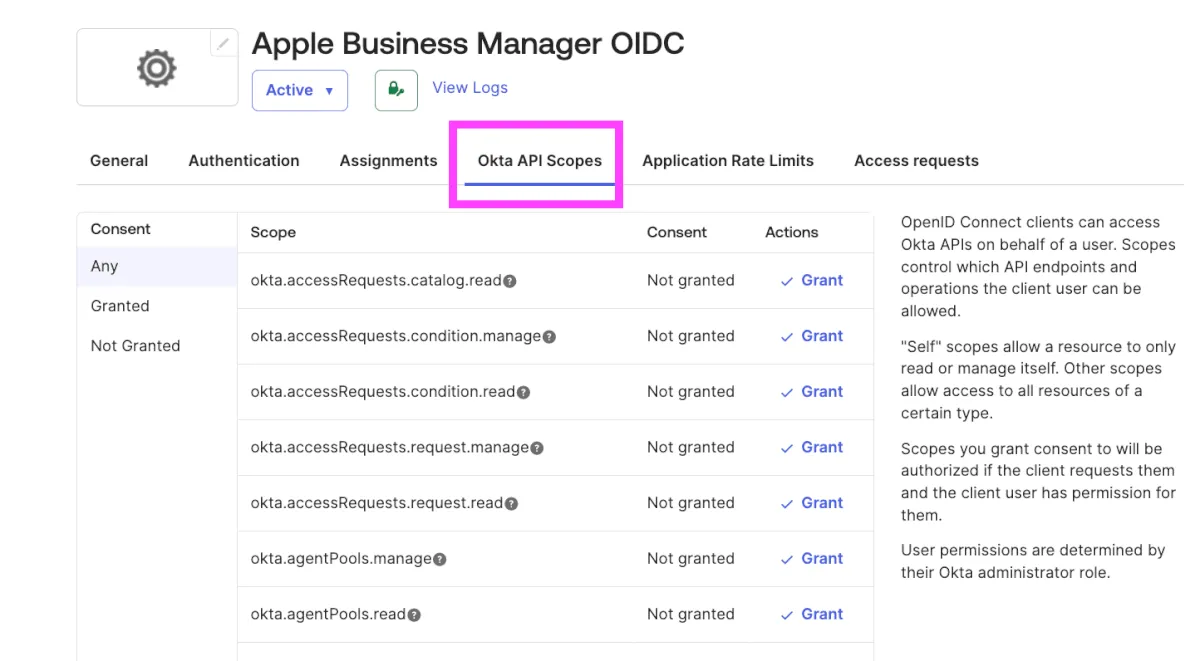The image size is (1200, 661).
Task: Grant the okta.agentPools.manage scope
Action: pos(812,559)
